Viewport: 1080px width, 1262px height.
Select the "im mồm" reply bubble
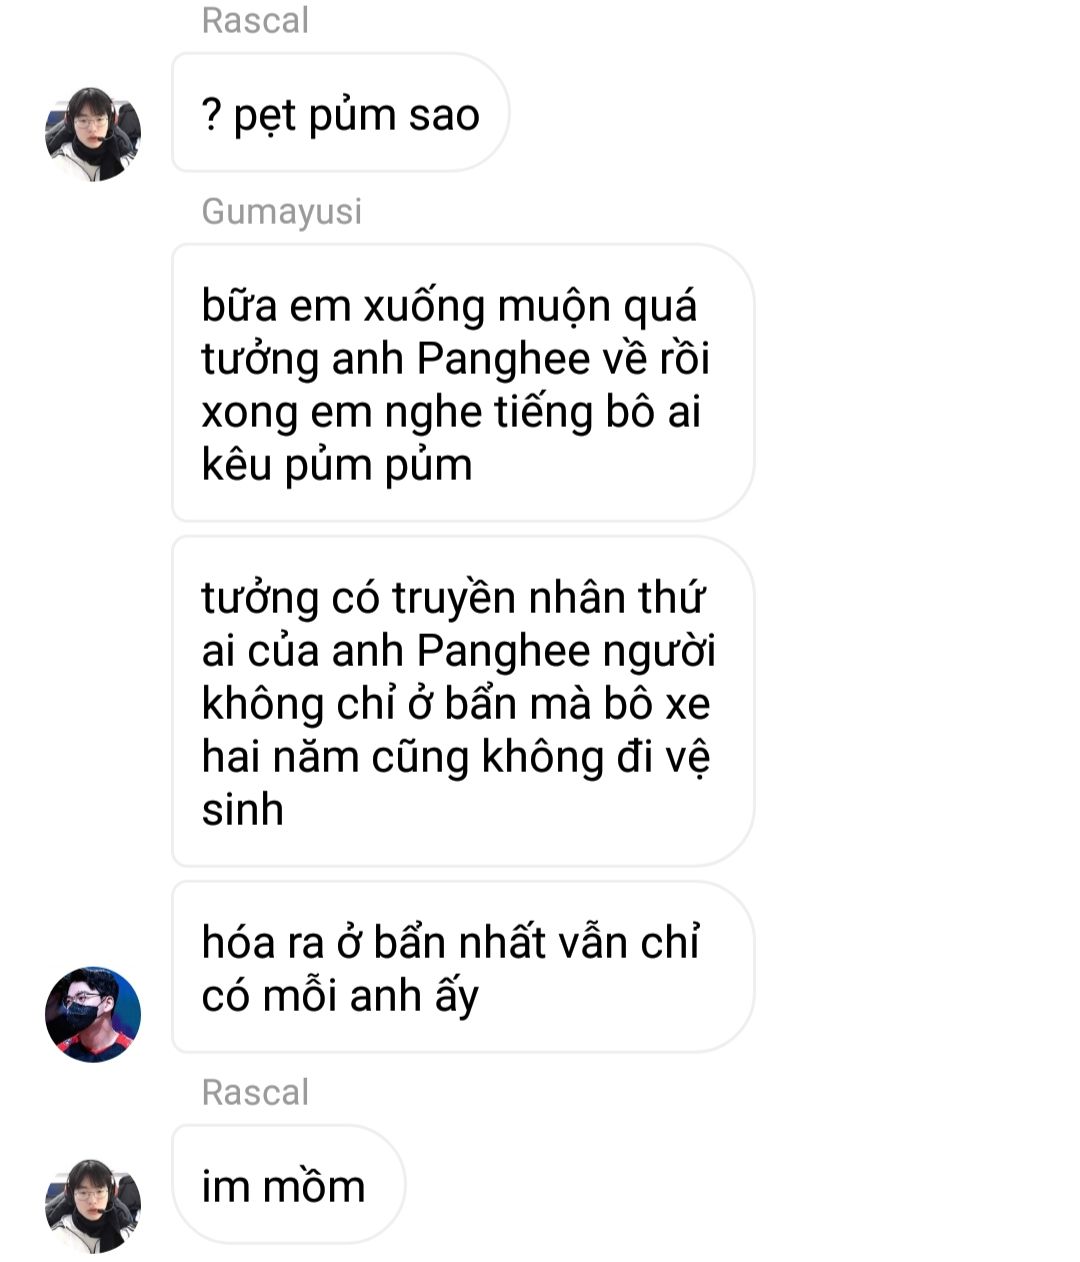click(x=288, y=1185)
